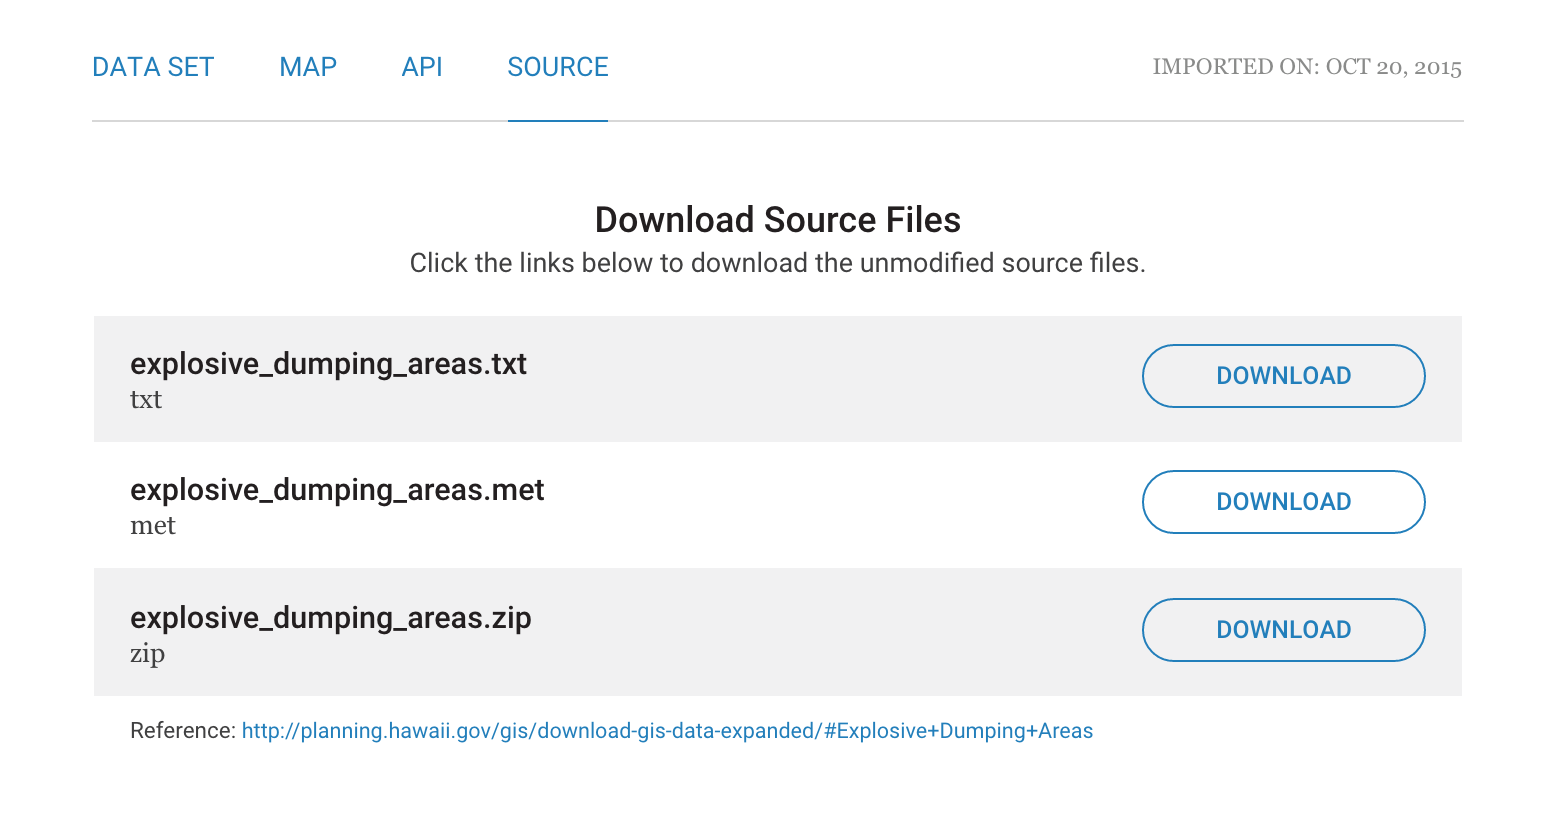The height and width of the screenshot is (822, 1556).
Task: Click the explosive_dumping_areas.zip file name
Action: click(330, 618)
